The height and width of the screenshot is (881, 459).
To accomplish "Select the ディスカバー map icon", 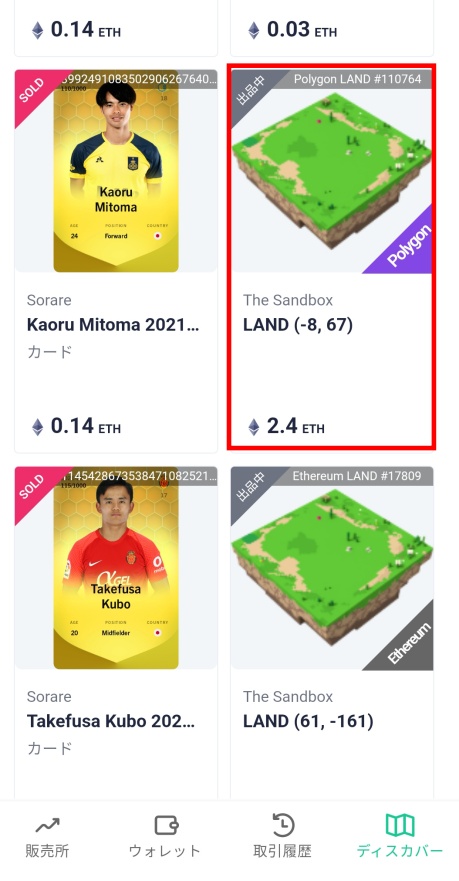I will click(400, 825).
